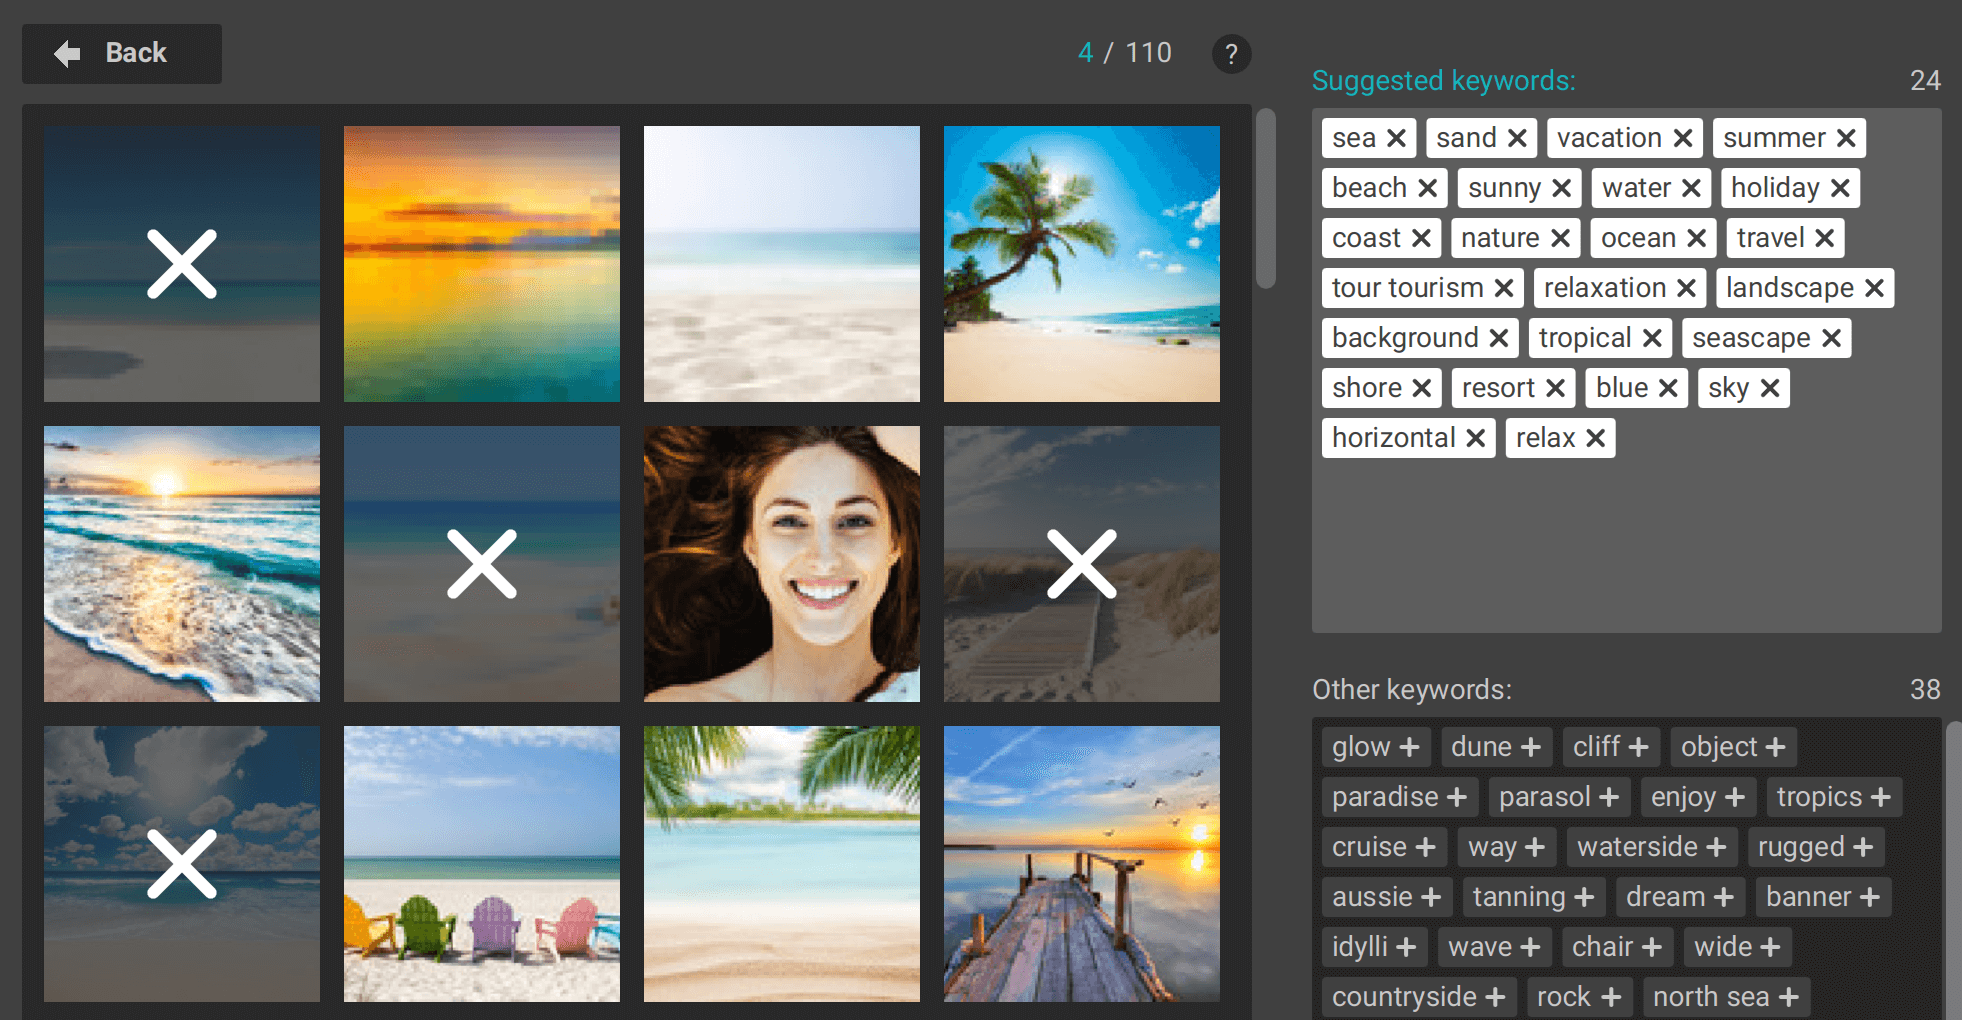Click the image grid vertical scrollbar

pyautogui.click(x=1265, y=199)
